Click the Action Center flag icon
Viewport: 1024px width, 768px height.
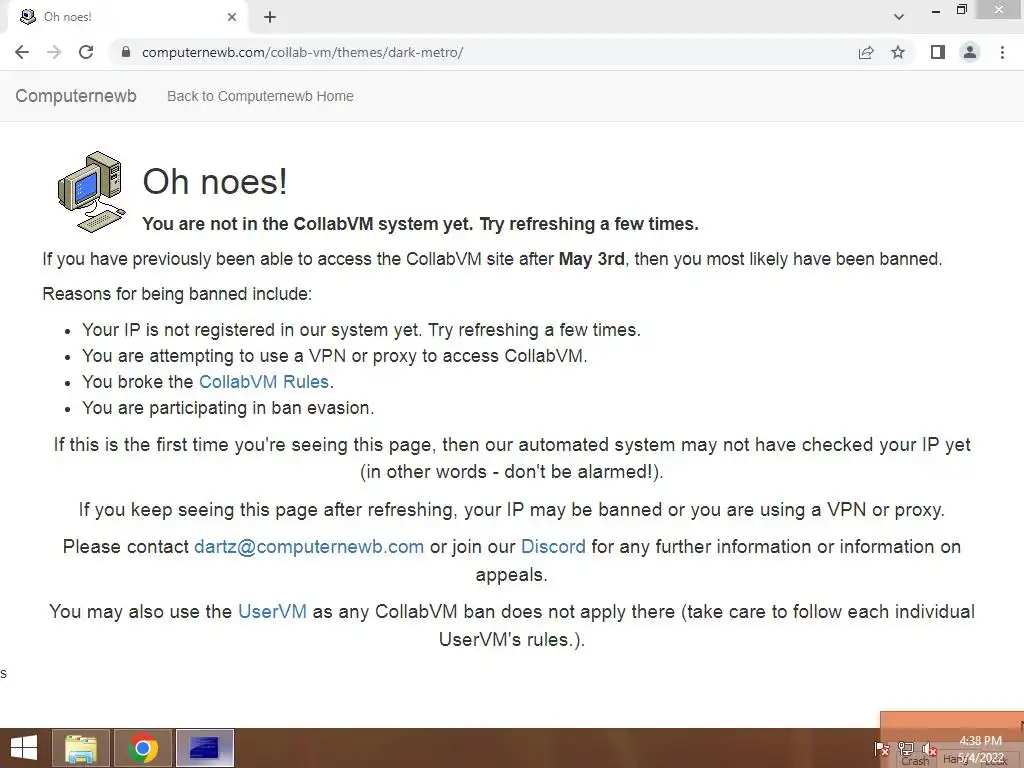[882, 749]
